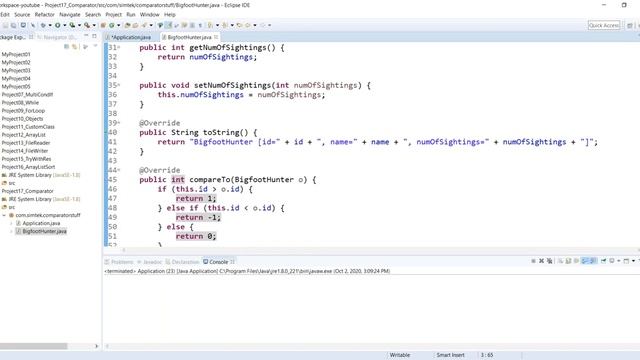
Task: Open the Source menu
Action: [x=22, y=15]
